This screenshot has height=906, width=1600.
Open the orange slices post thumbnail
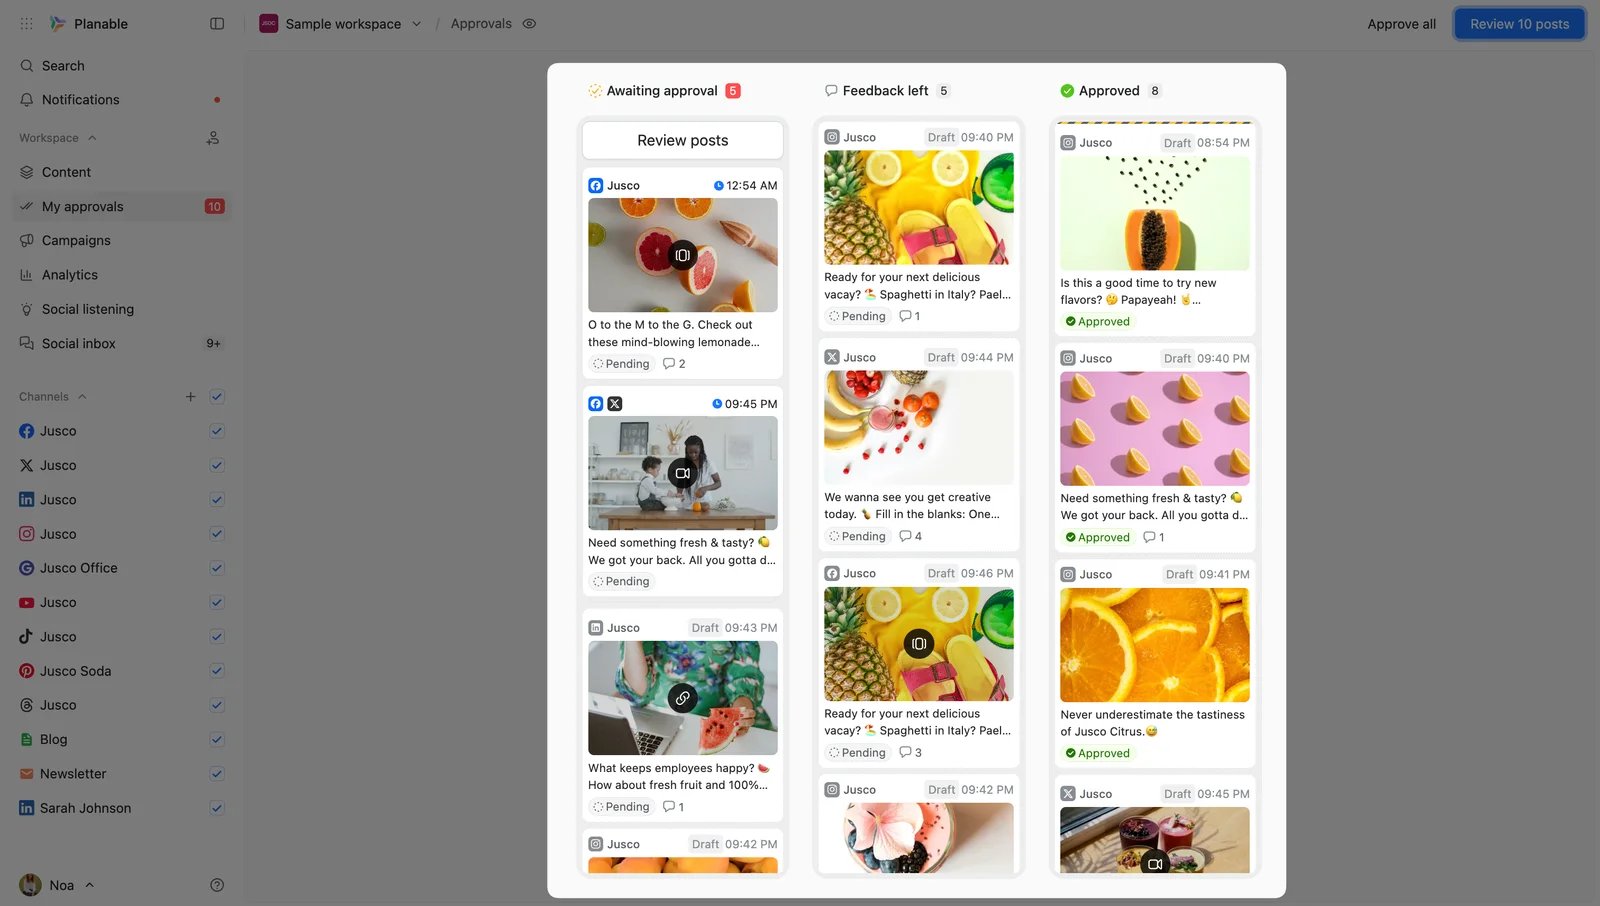click(1155, 645)
